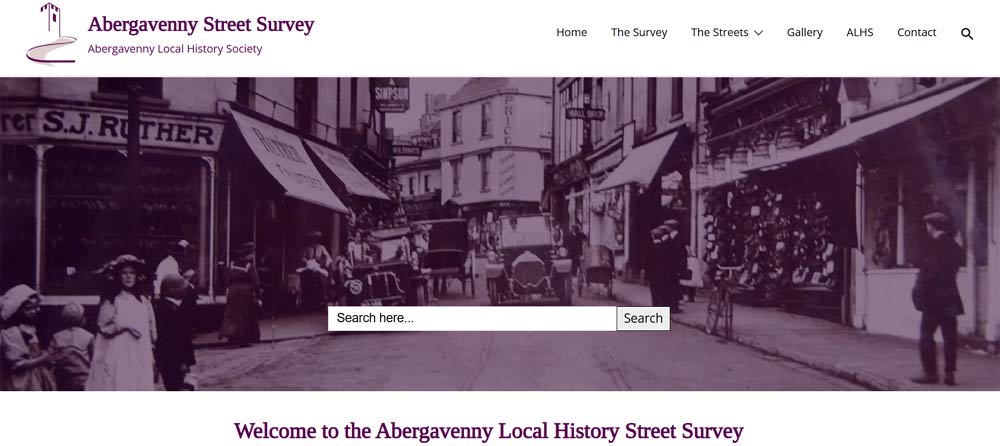Click the hanging Simpson sign in photo
1000x446 pixels.
click(389, 94)
